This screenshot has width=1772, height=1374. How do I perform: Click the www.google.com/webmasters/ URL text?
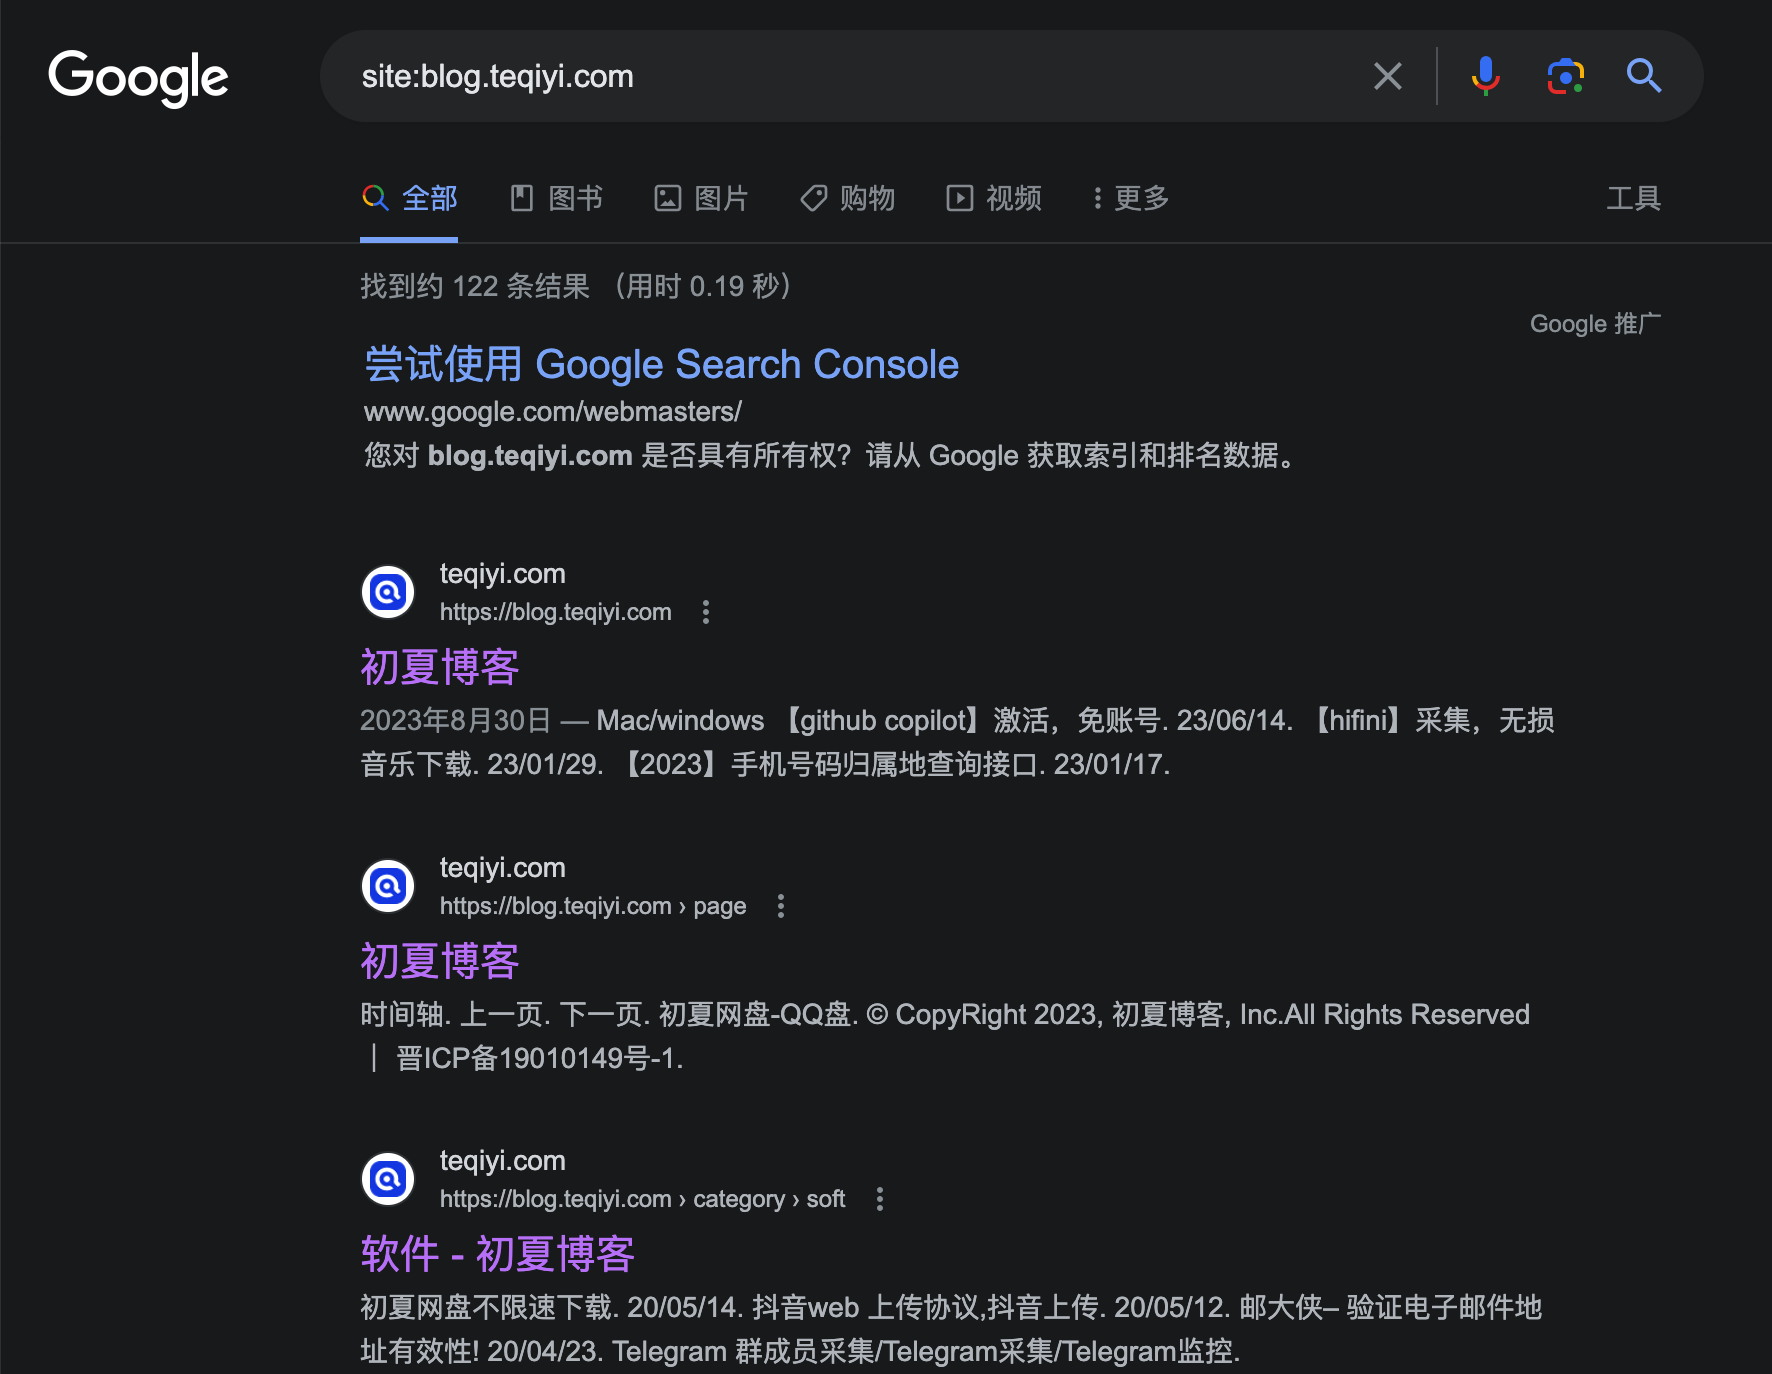coord(552,412)
